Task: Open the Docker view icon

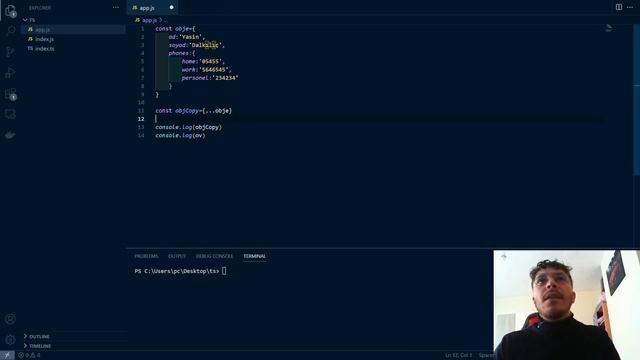Action: tap(10, 135)
